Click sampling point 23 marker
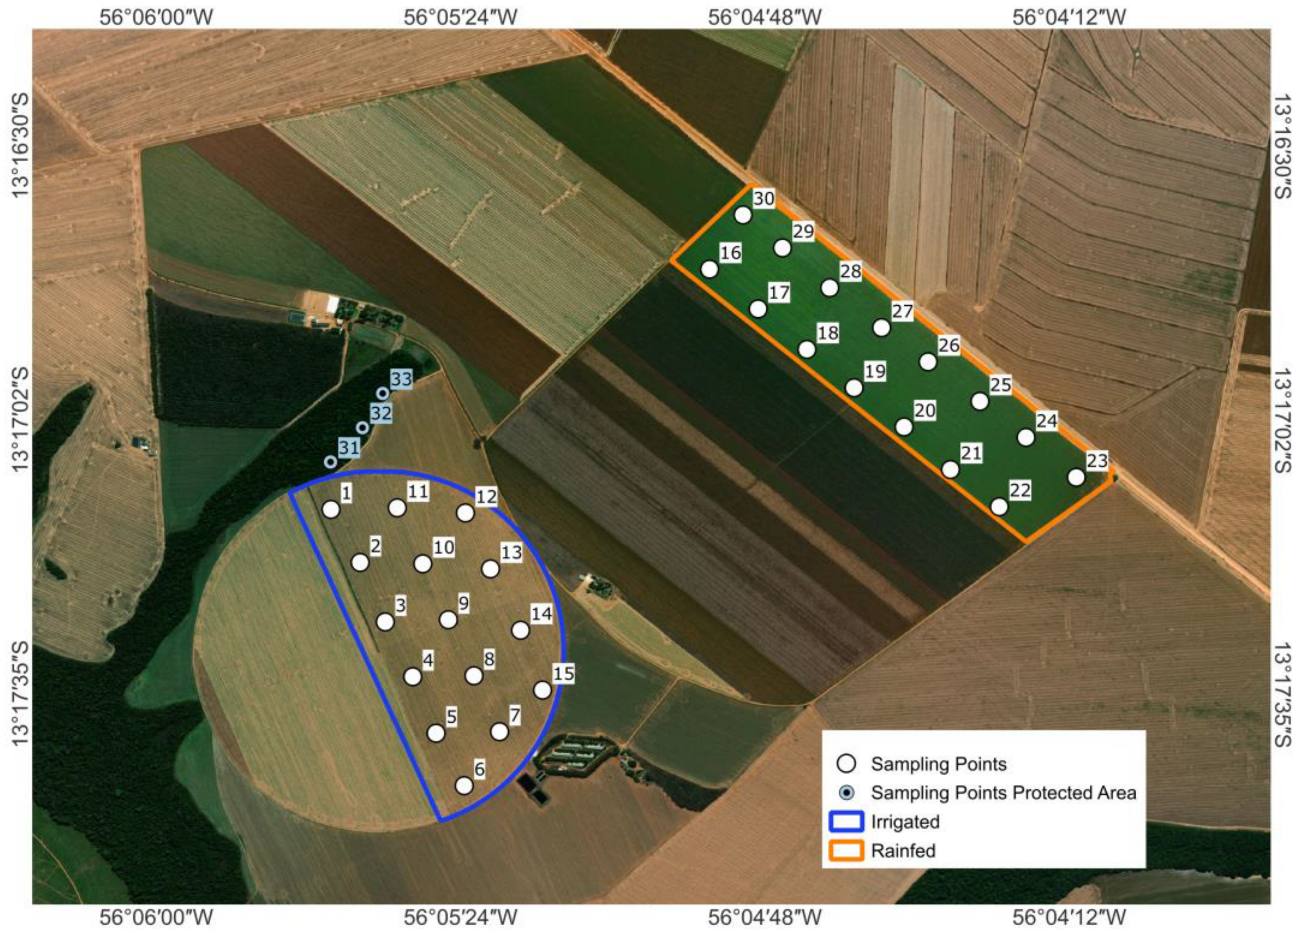 (1076, 477)
